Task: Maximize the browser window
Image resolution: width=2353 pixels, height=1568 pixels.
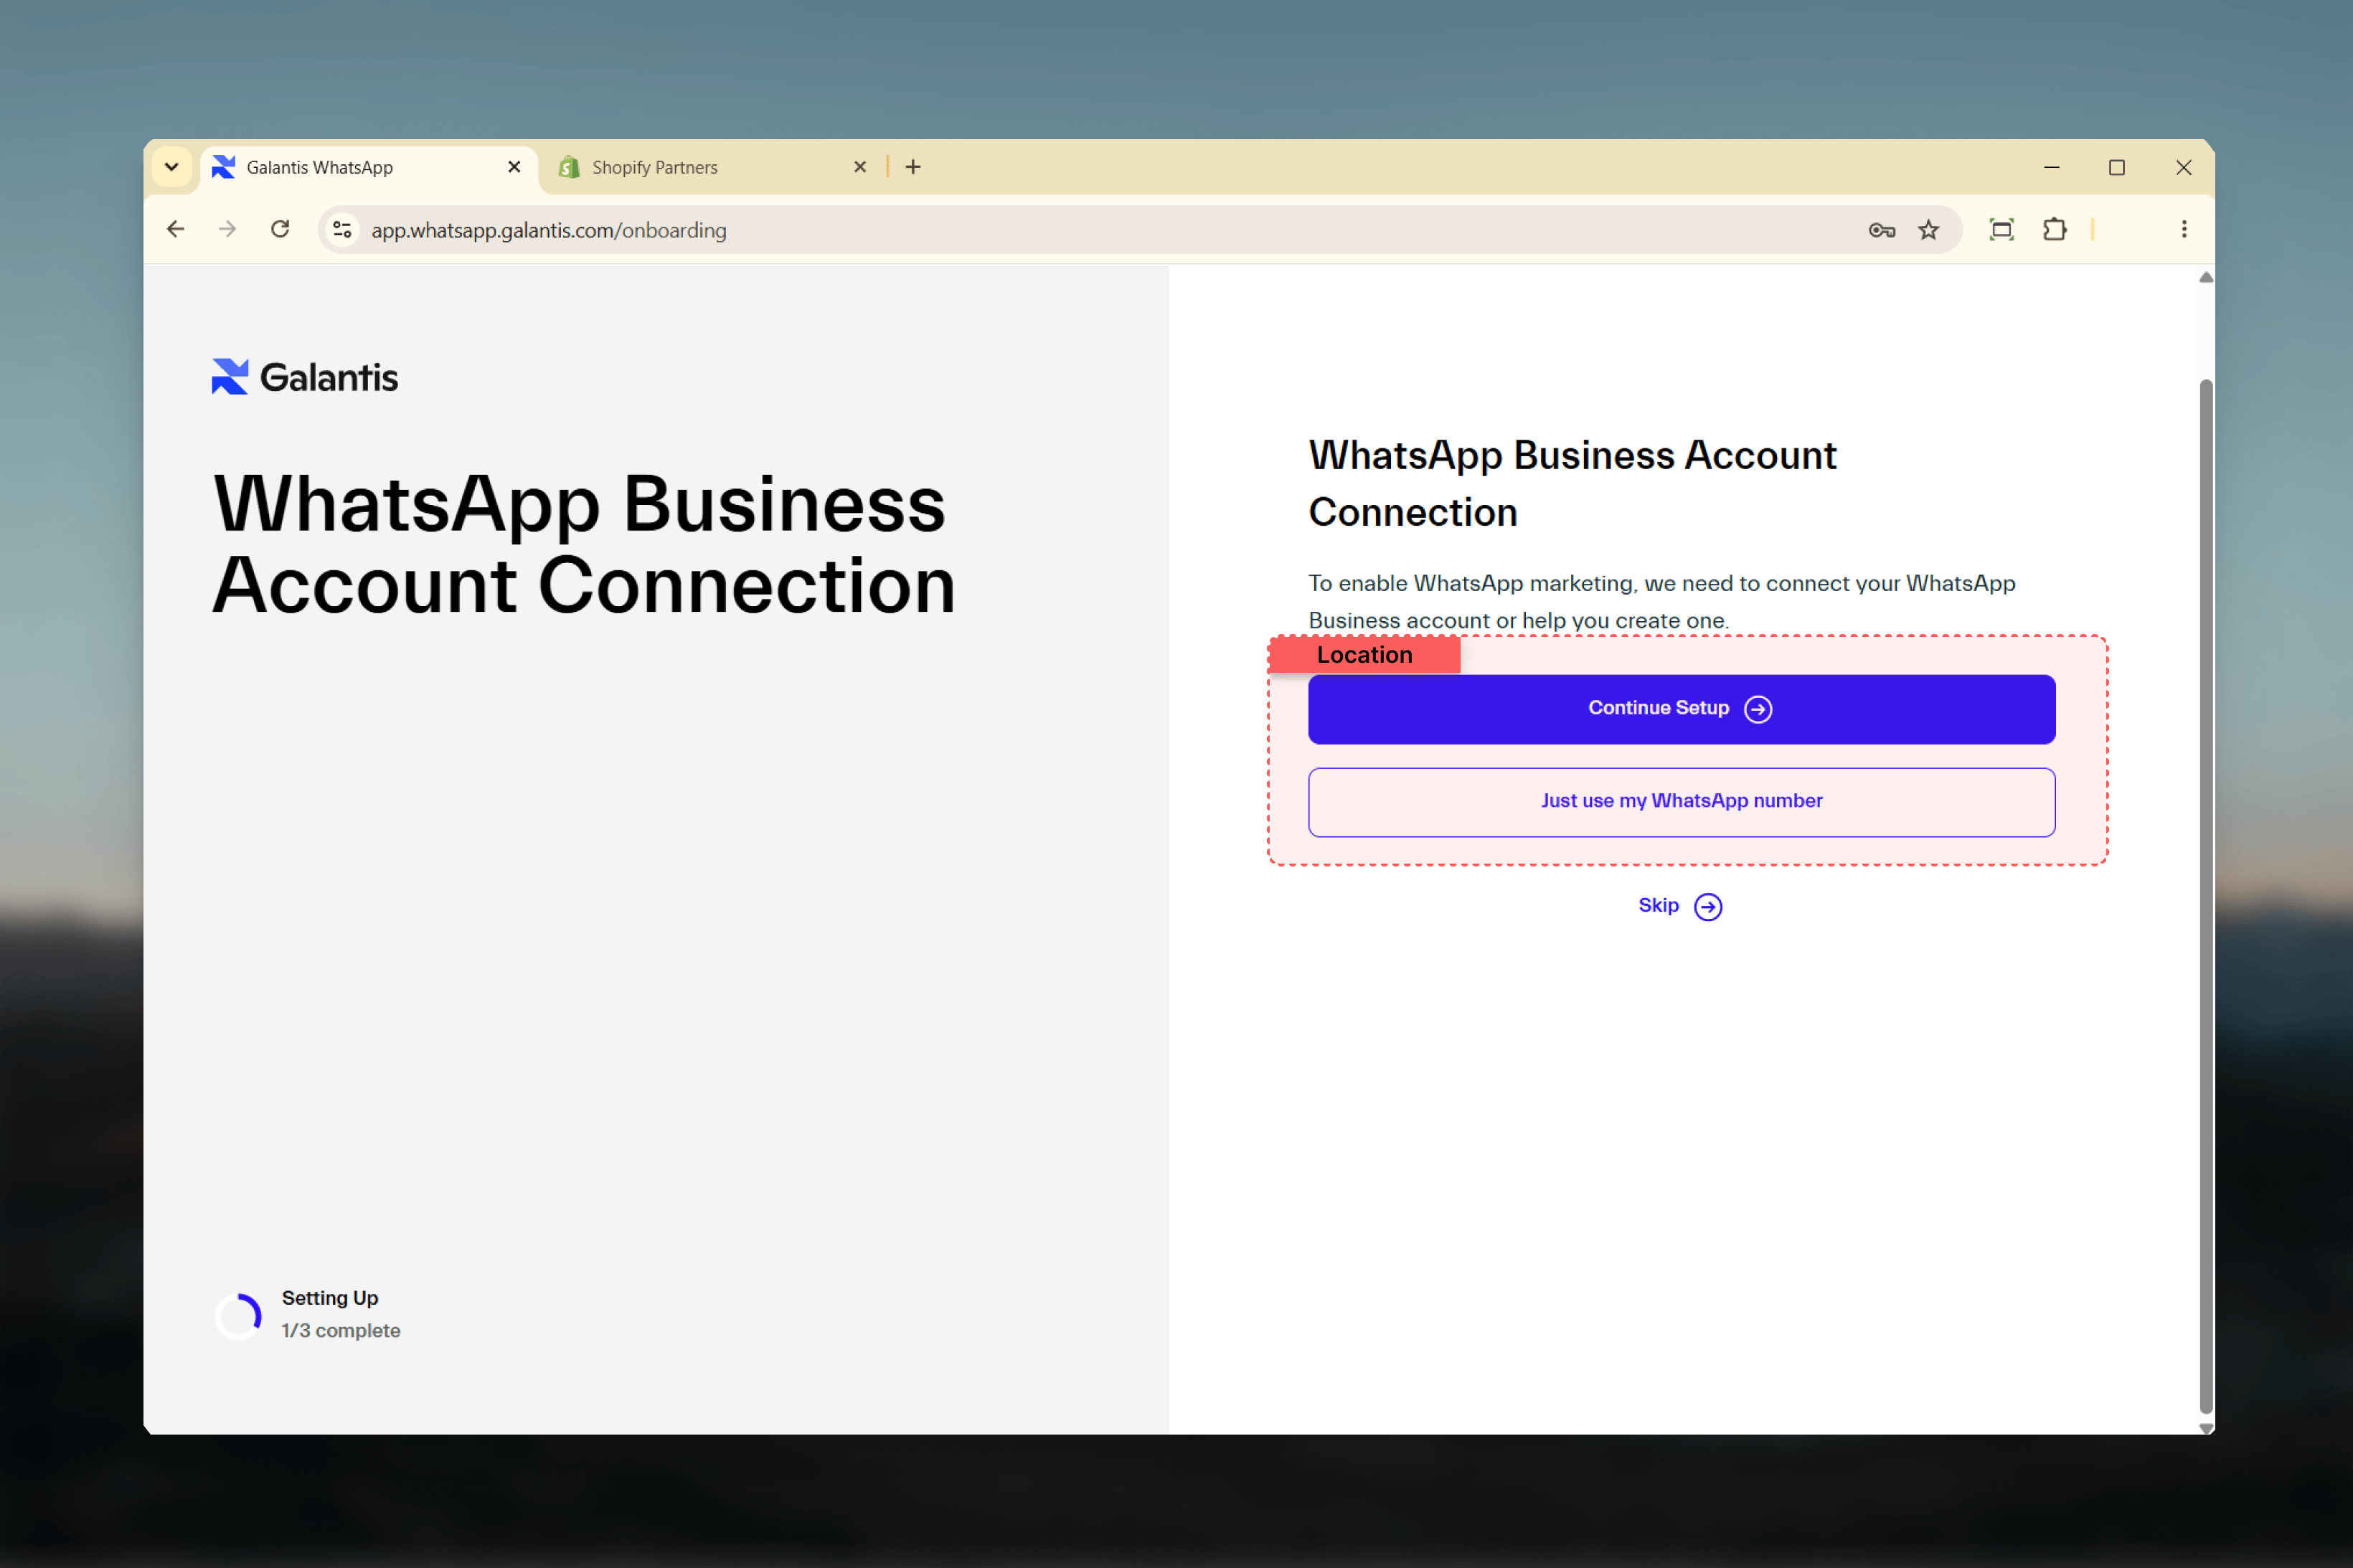Action: [2117, 167]
